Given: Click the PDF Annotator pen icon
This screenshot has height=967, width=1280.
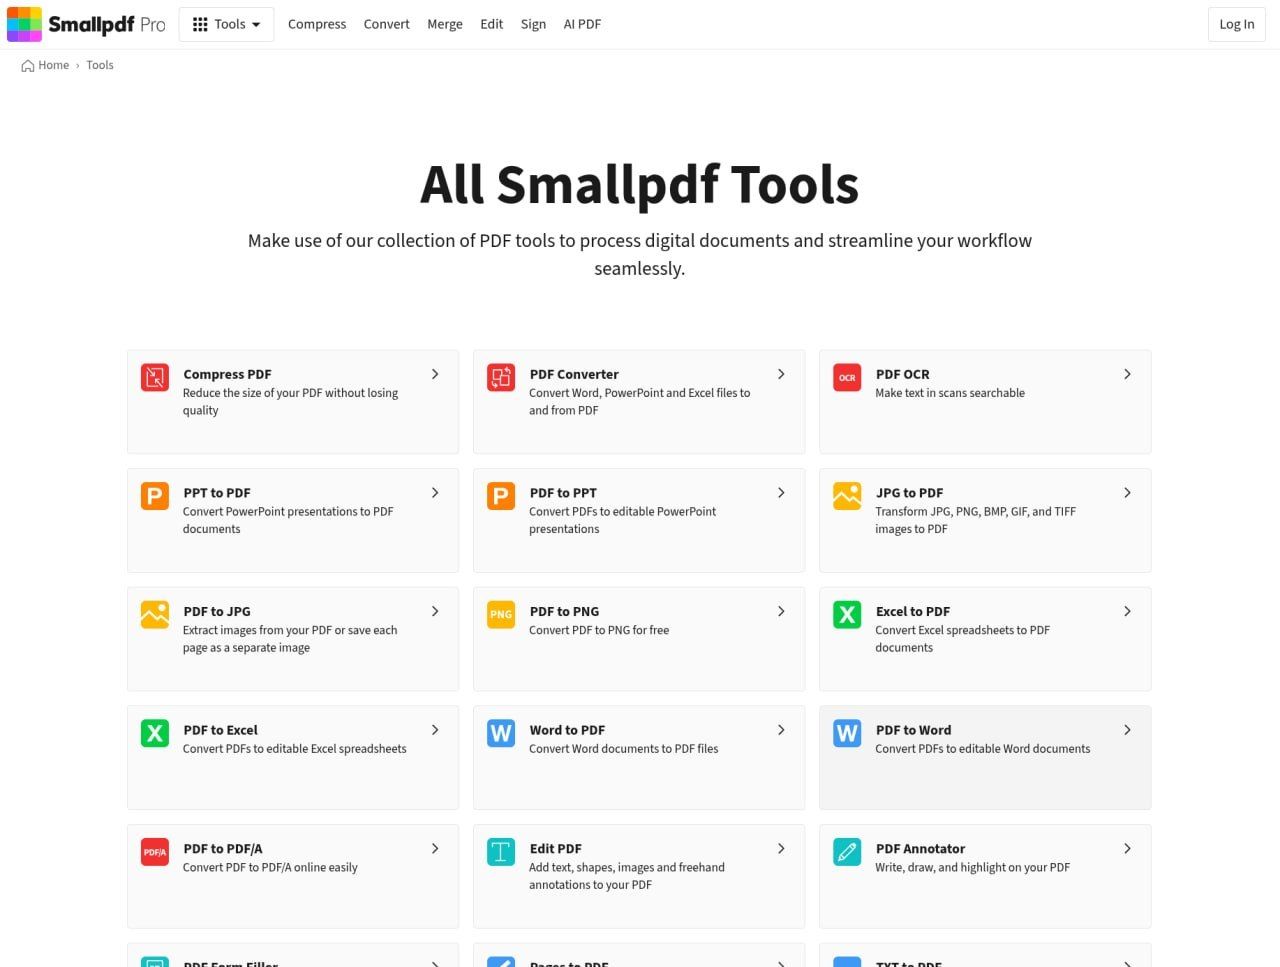Looking at the screenshot, I should (847, 852).
